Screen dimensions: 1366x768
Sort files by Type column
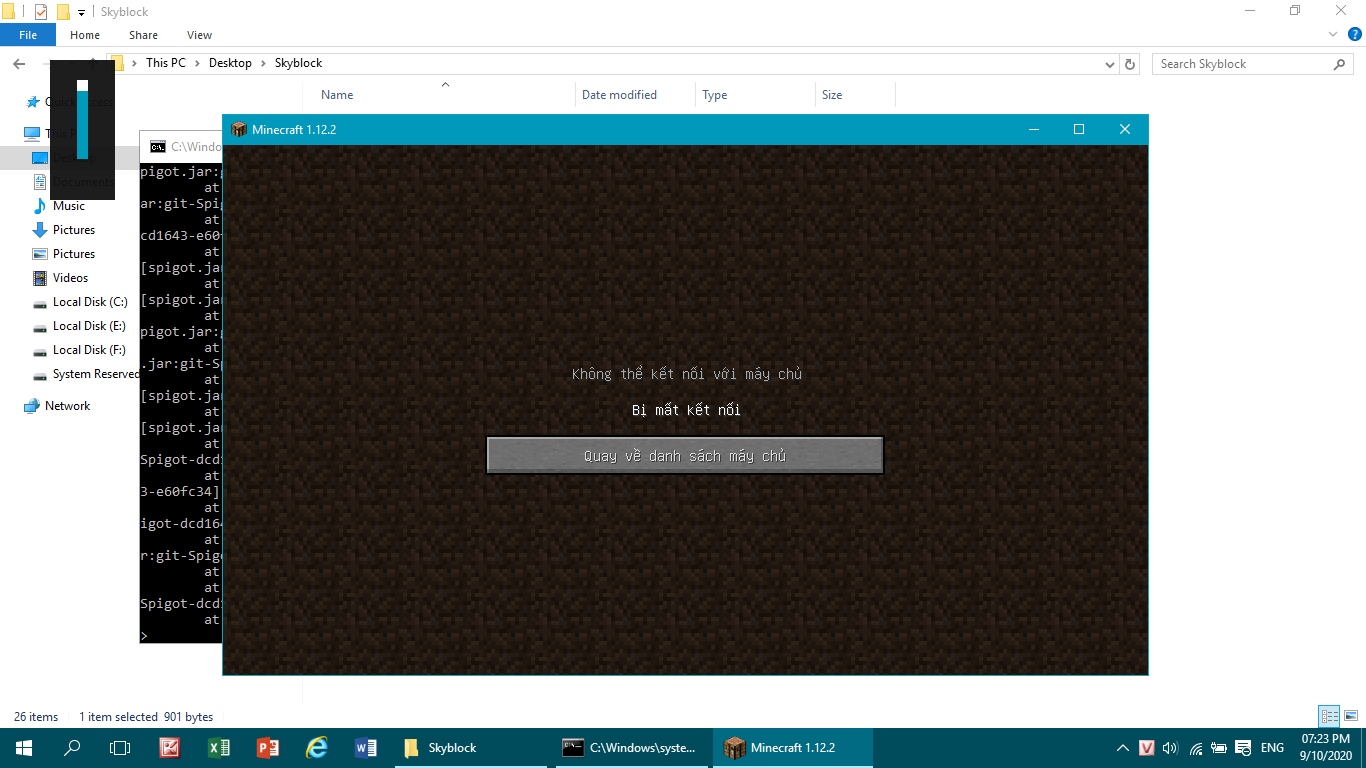point(714,95)
